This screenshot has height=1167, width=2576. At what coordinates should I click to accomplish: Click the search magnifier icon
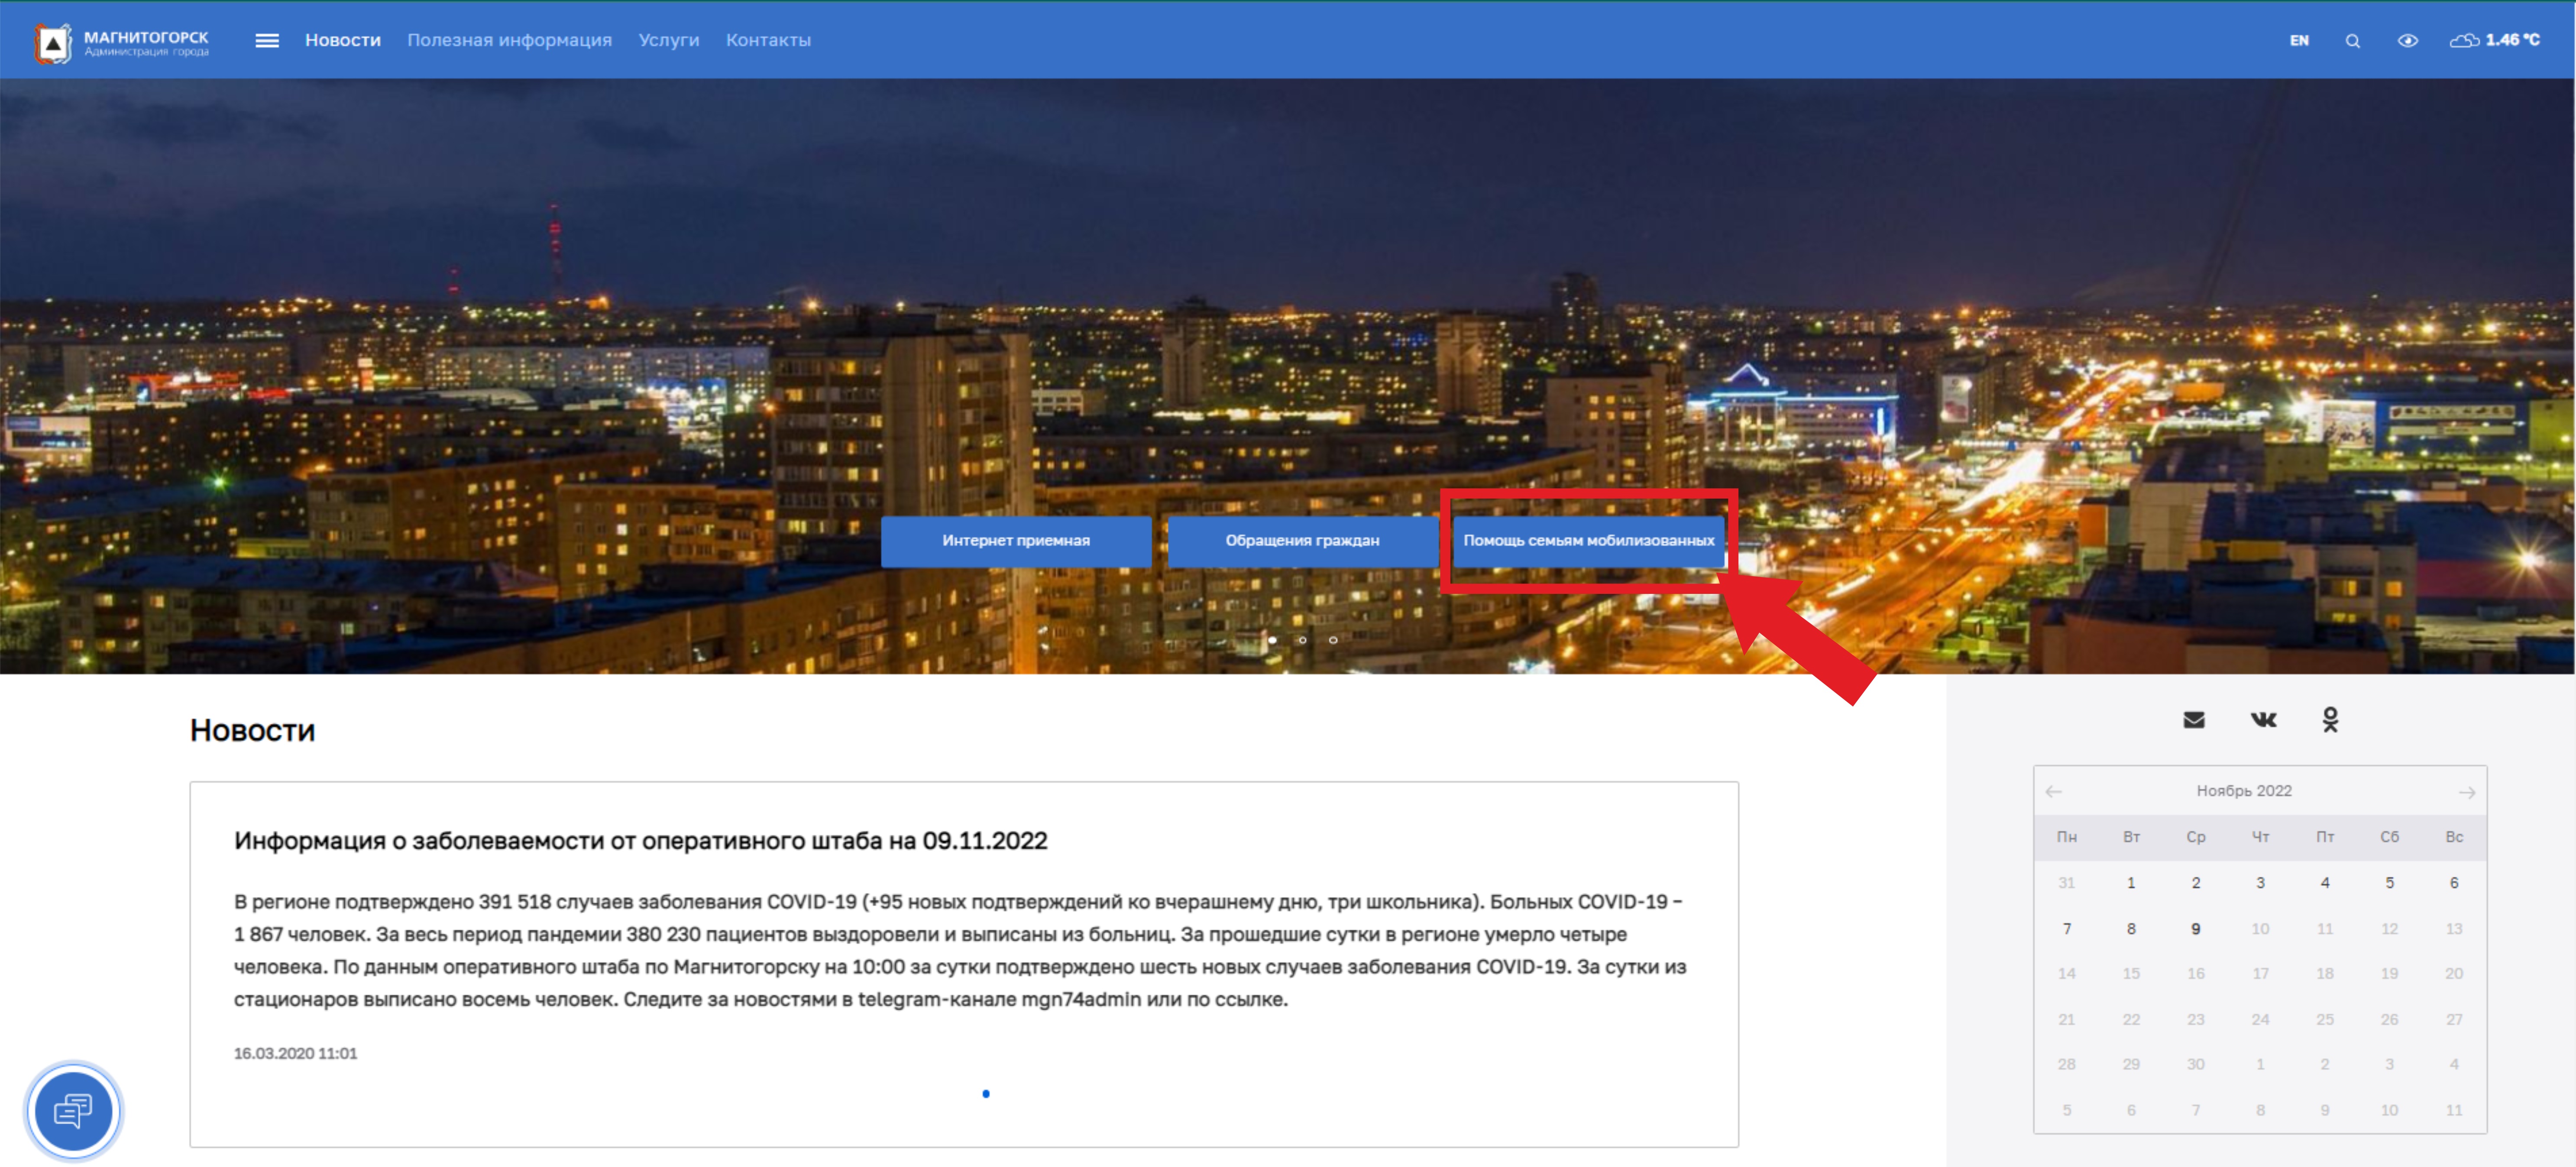[x=2353, y=41]
